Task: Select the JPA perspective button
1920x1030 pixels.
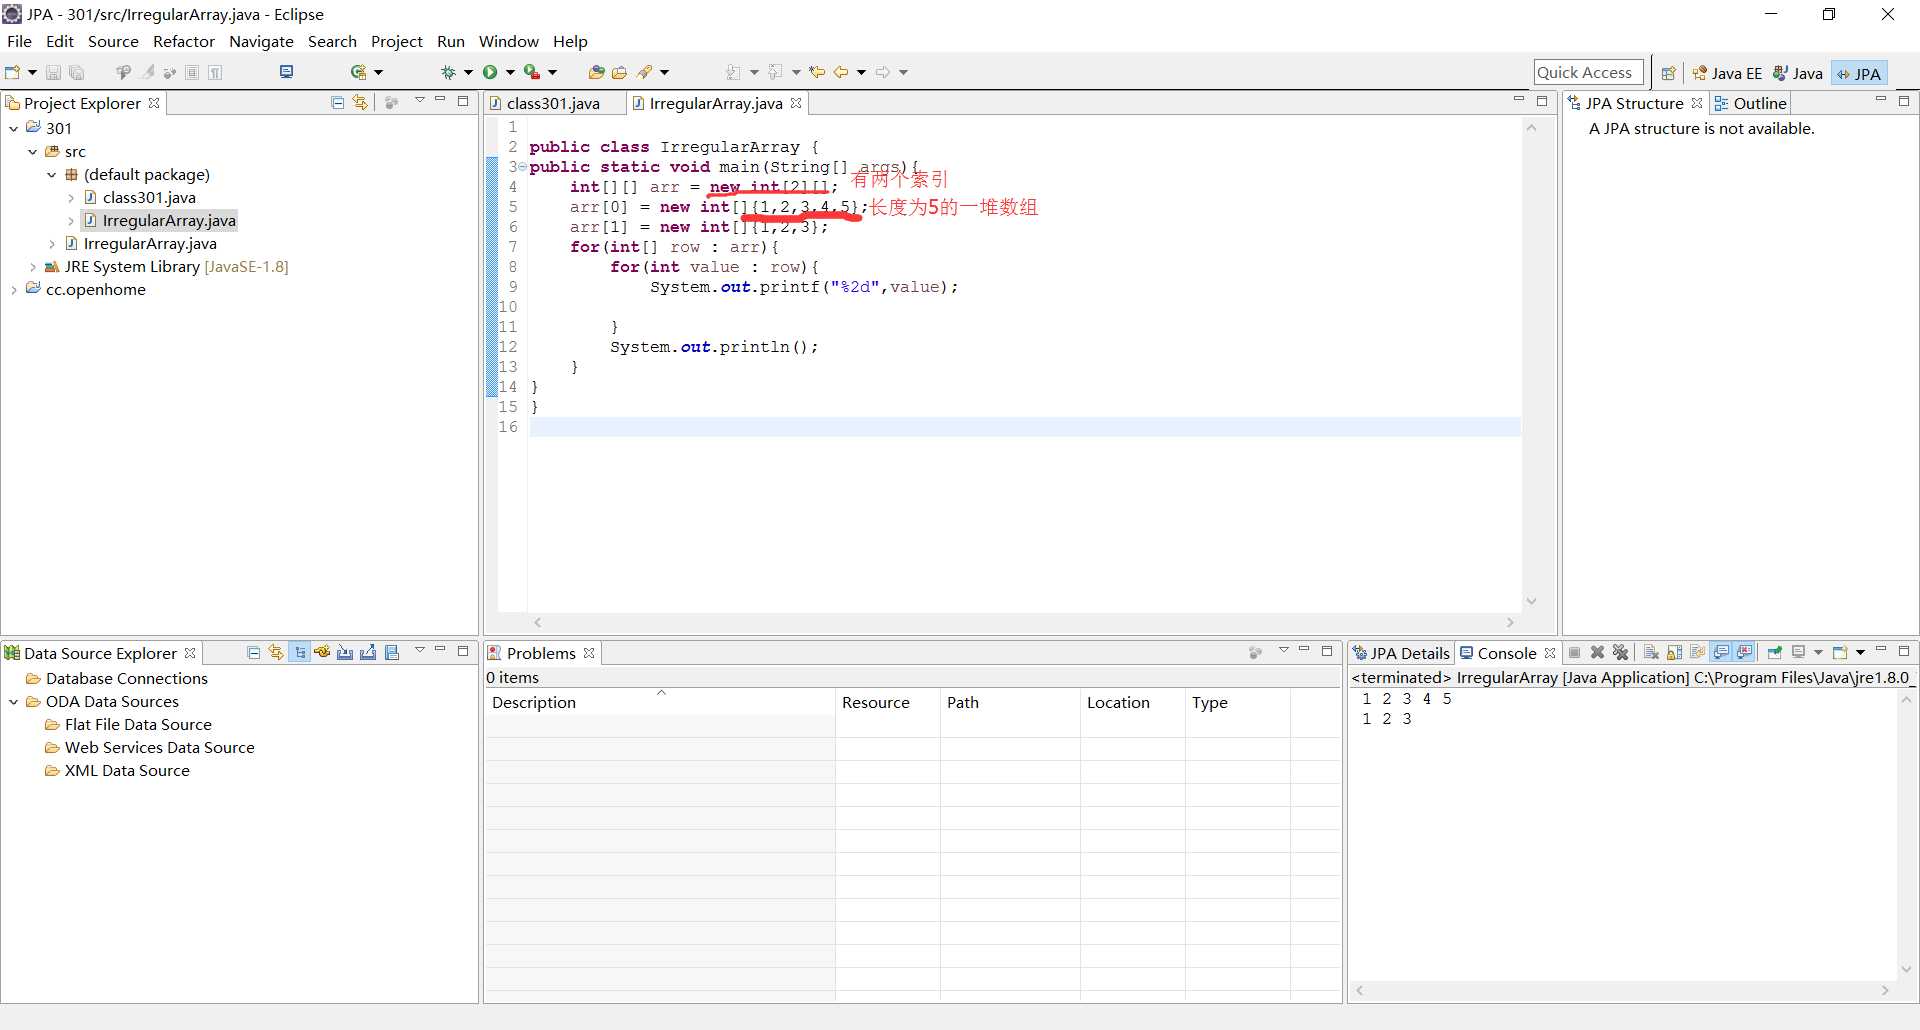Action: tap(1859, 73)
